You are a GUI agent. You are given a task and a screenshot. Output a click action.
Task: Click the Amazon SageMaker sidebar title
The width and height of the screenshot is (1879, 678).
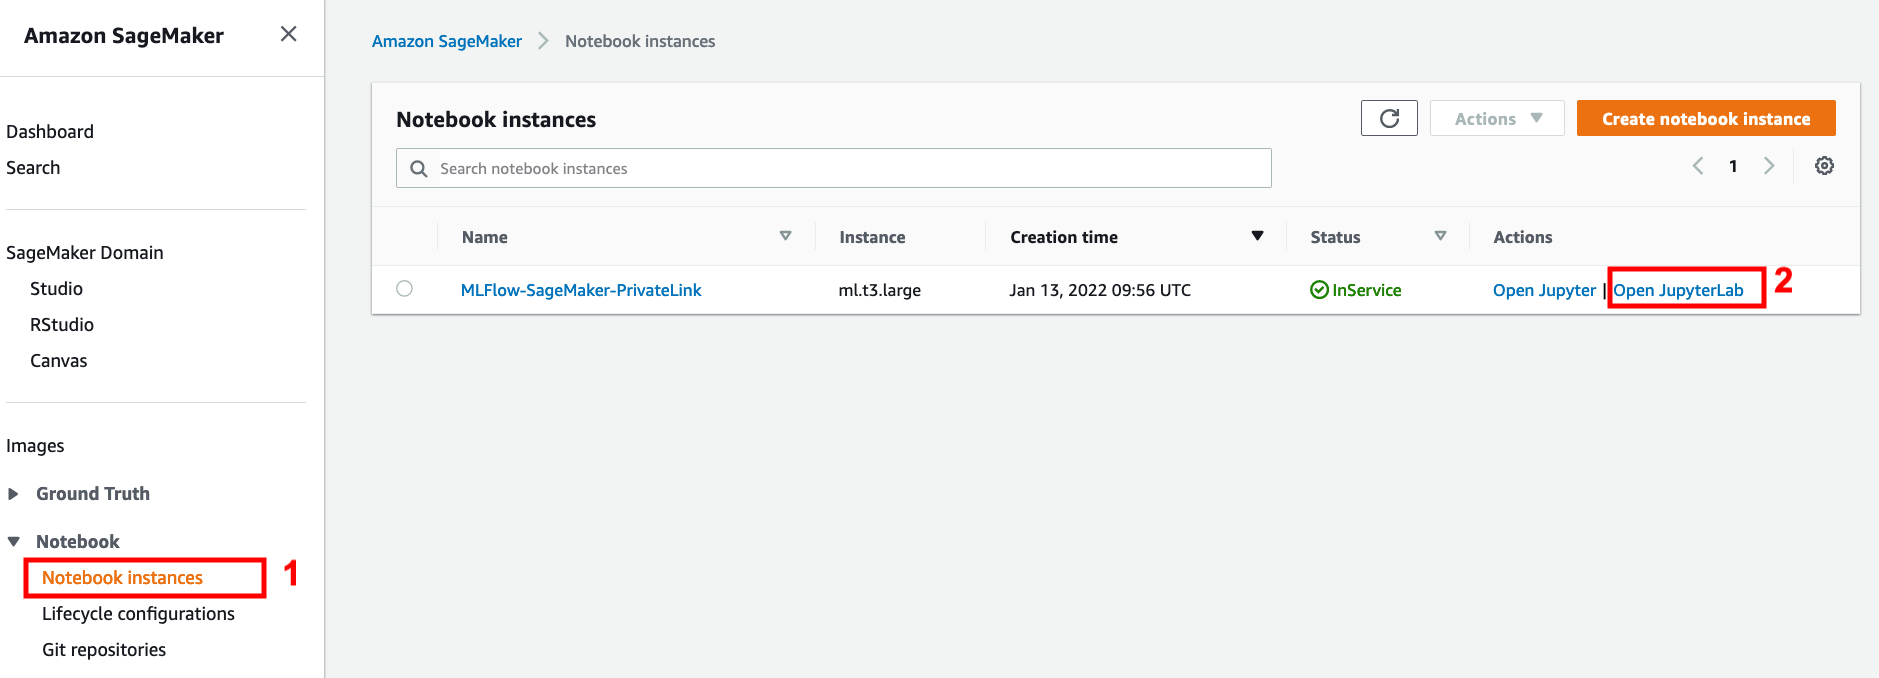(x=124, y=36)
